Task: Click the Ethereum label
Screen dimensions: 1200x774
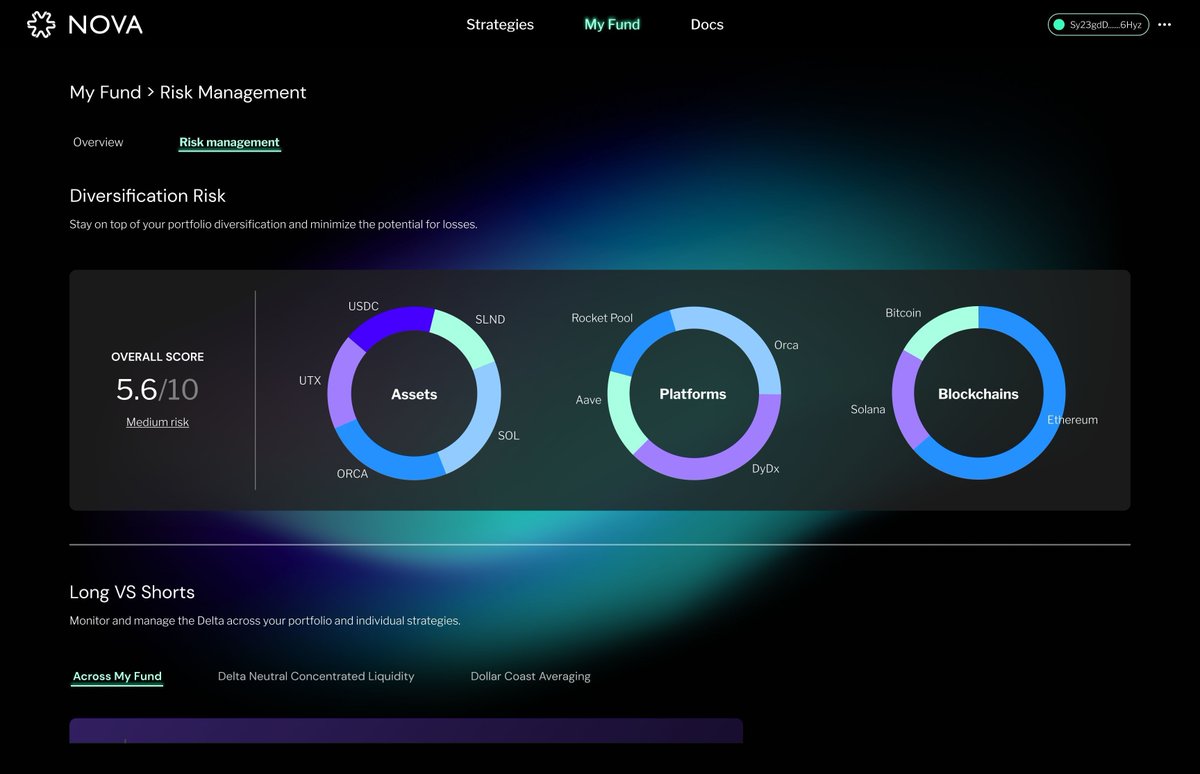Action: (x=1072, y=420)
